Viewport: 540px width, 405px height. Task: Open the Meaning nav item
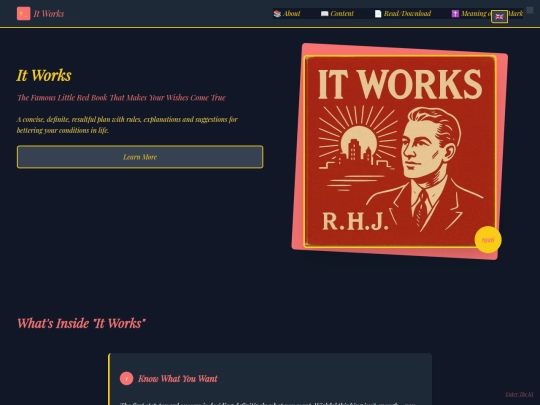click(x=470, y=13)
